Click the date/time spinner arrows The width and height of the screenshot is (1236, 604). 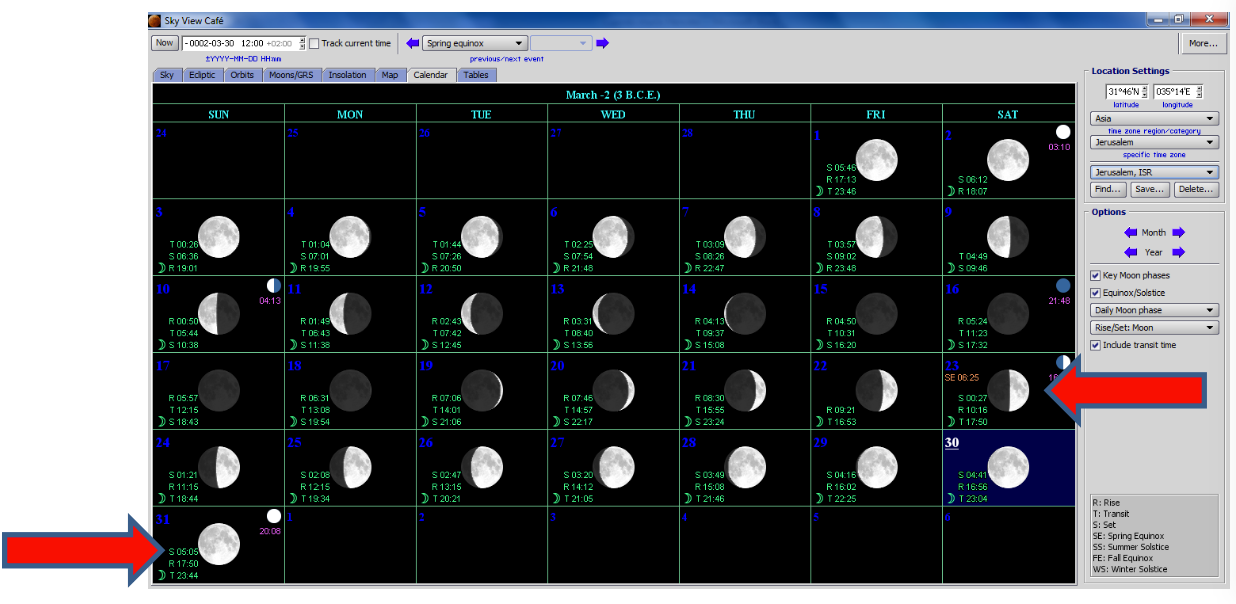(302, 43)
